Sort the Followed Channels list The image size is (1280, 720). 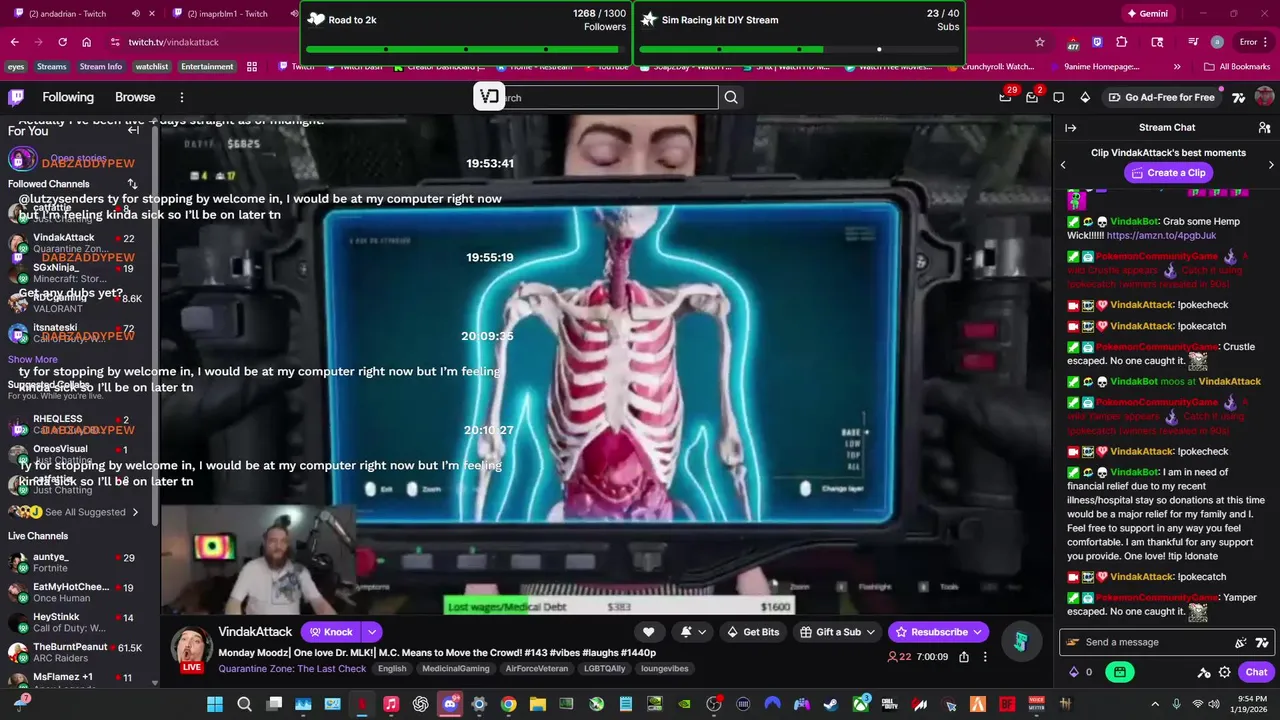tap(132, 184)
